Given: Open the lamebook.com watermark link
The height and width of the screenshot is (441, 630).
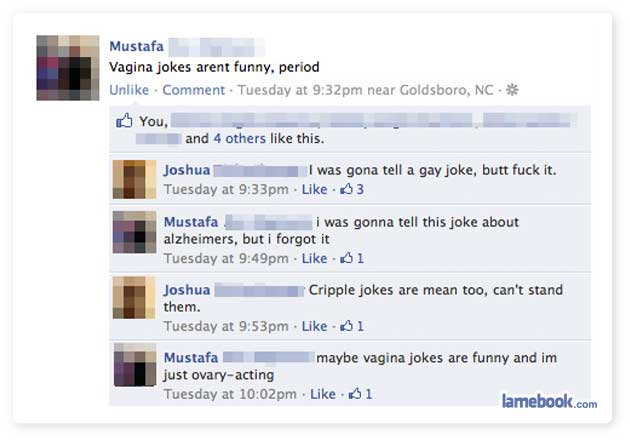Looking at the screenshot, I should (x=549, y=401).
